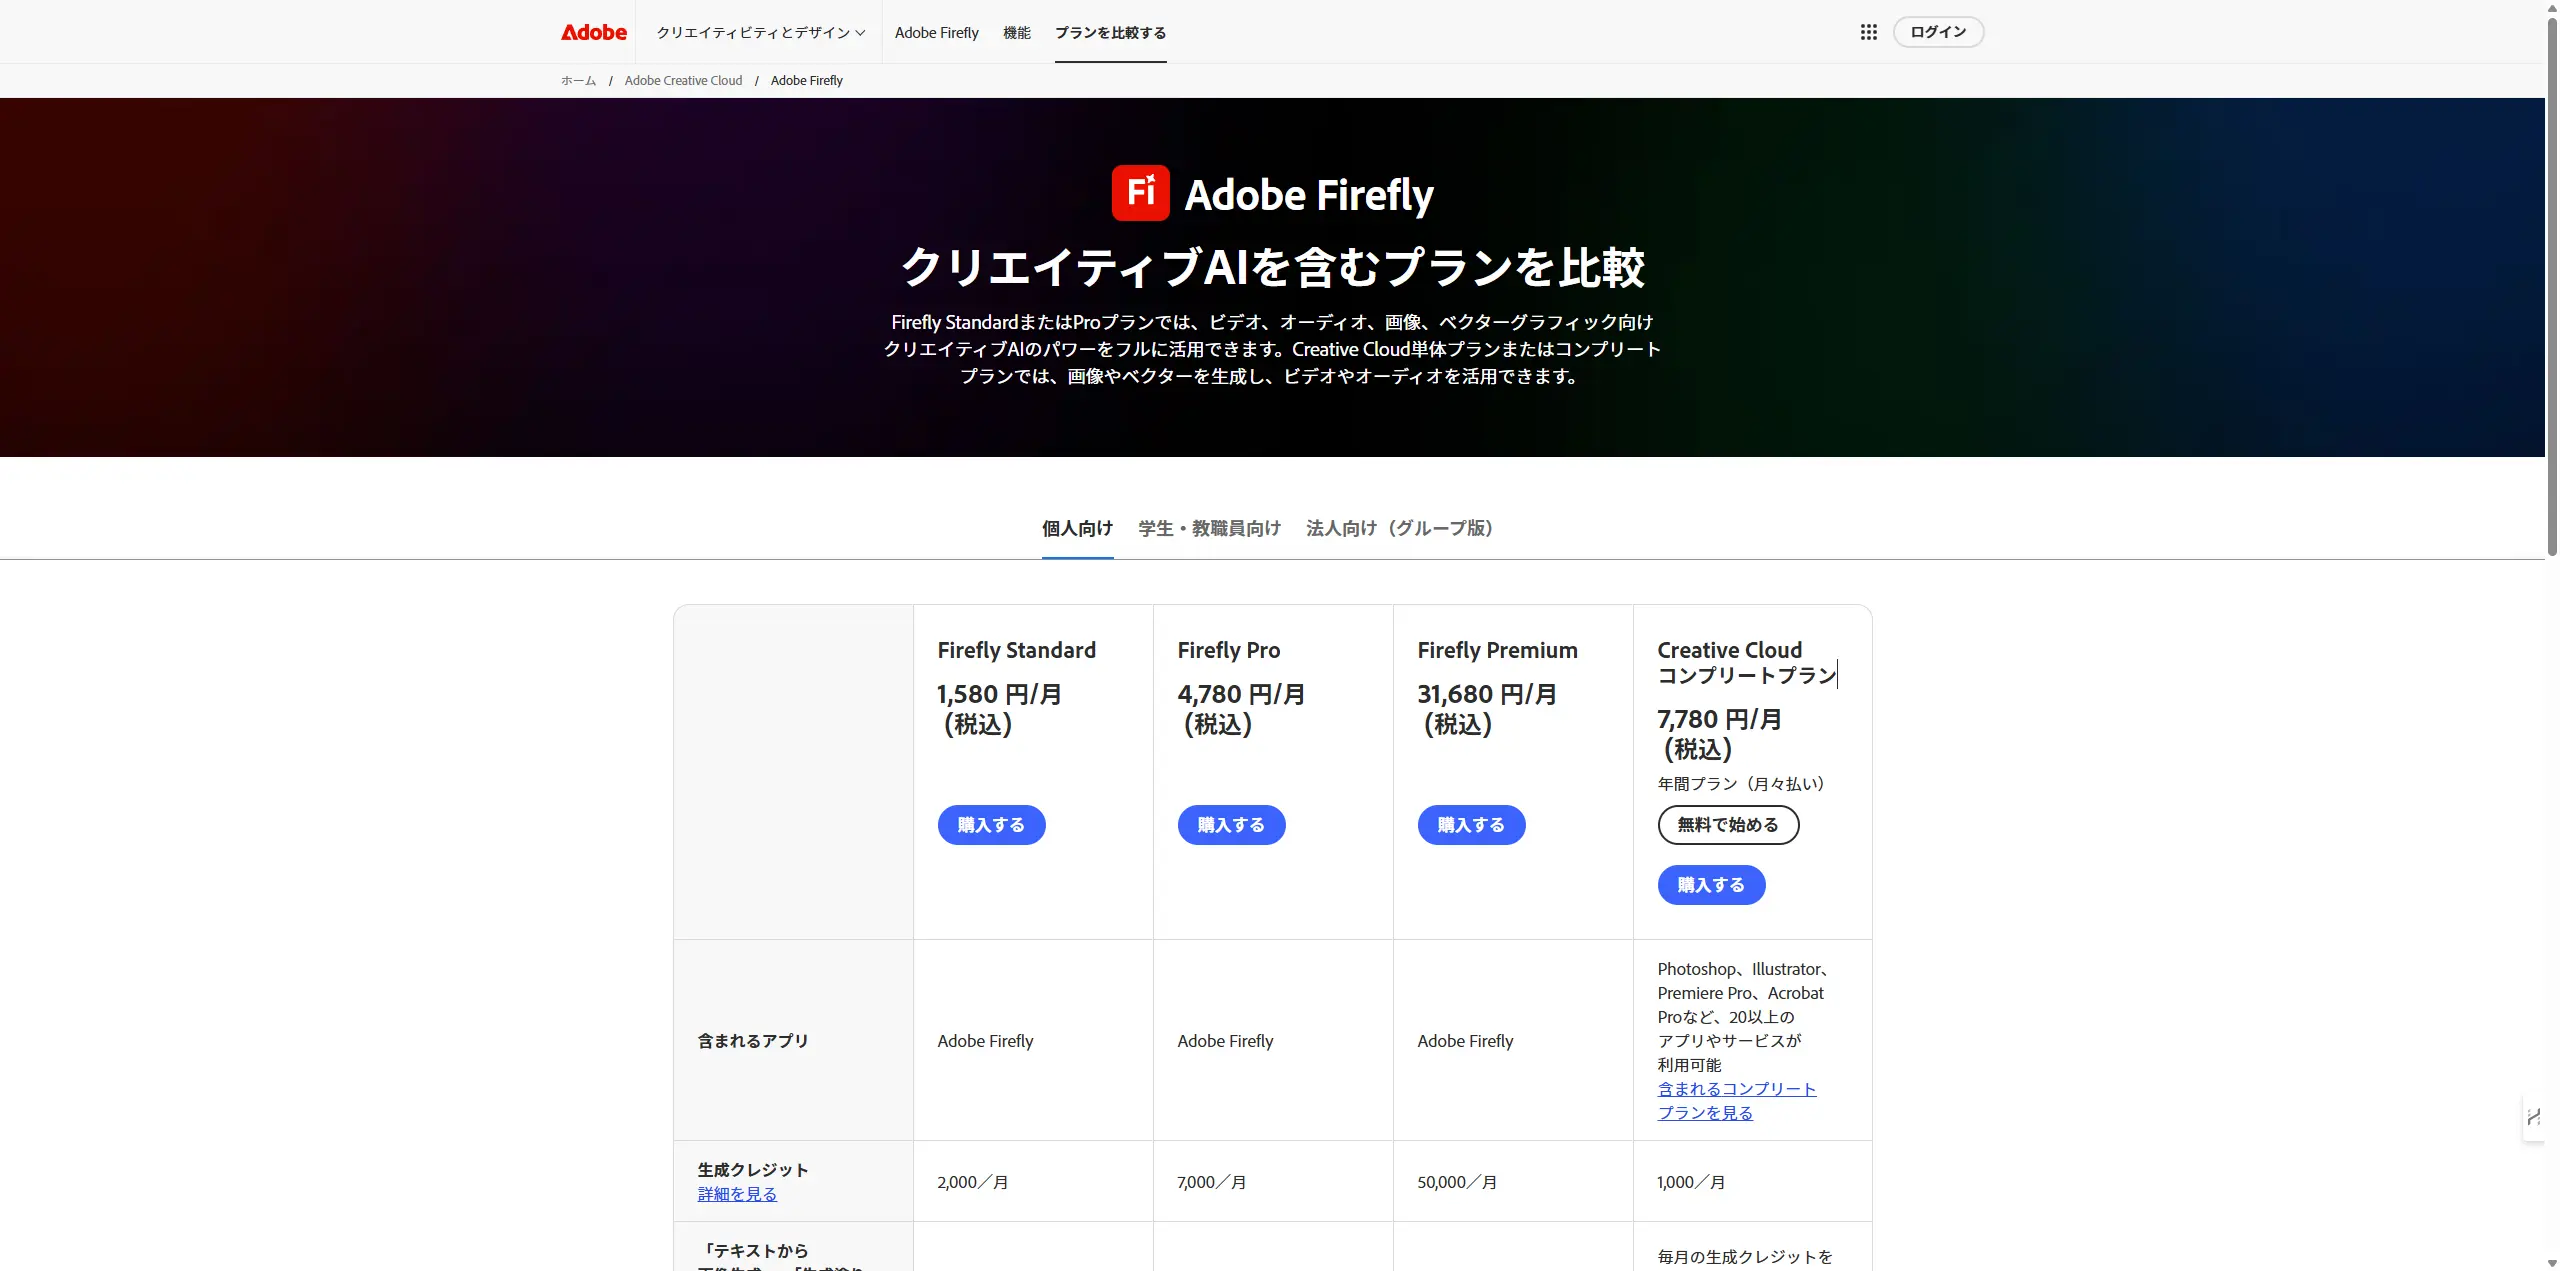
Task: Click the Adobe Firefly breadcrumb item
Action: (806, 81)
